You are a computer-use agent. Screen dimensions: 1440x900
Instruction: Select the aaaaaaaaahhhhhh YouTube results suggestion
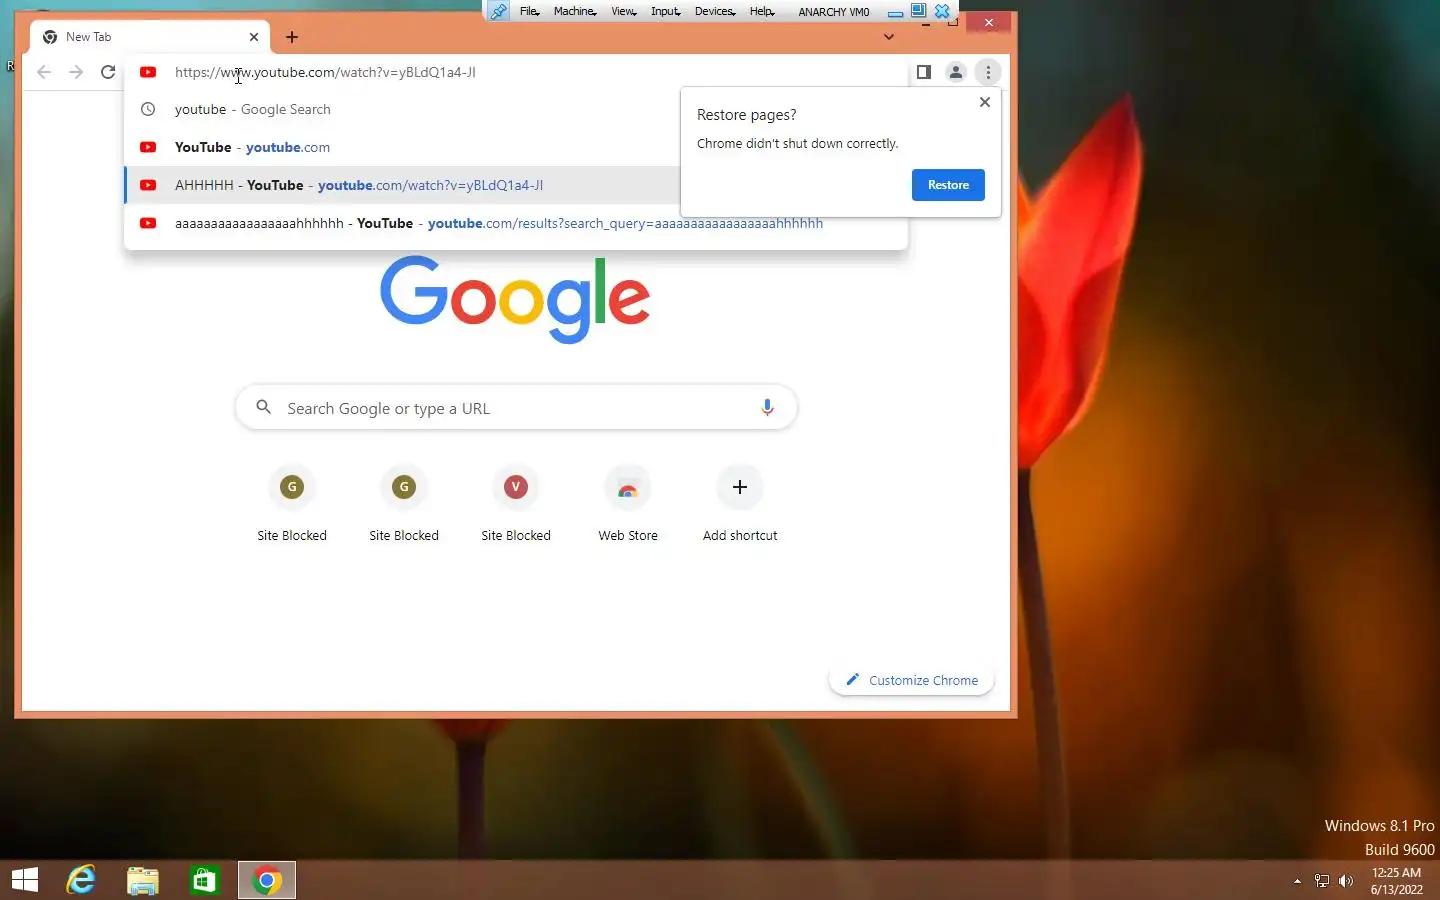[516, 223]
